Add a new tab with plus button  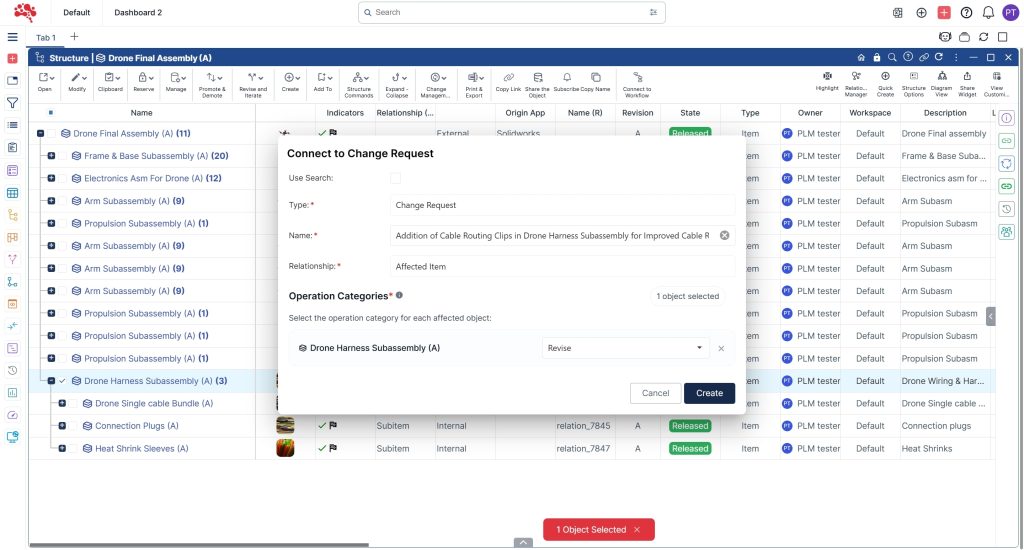coord(74,37)
